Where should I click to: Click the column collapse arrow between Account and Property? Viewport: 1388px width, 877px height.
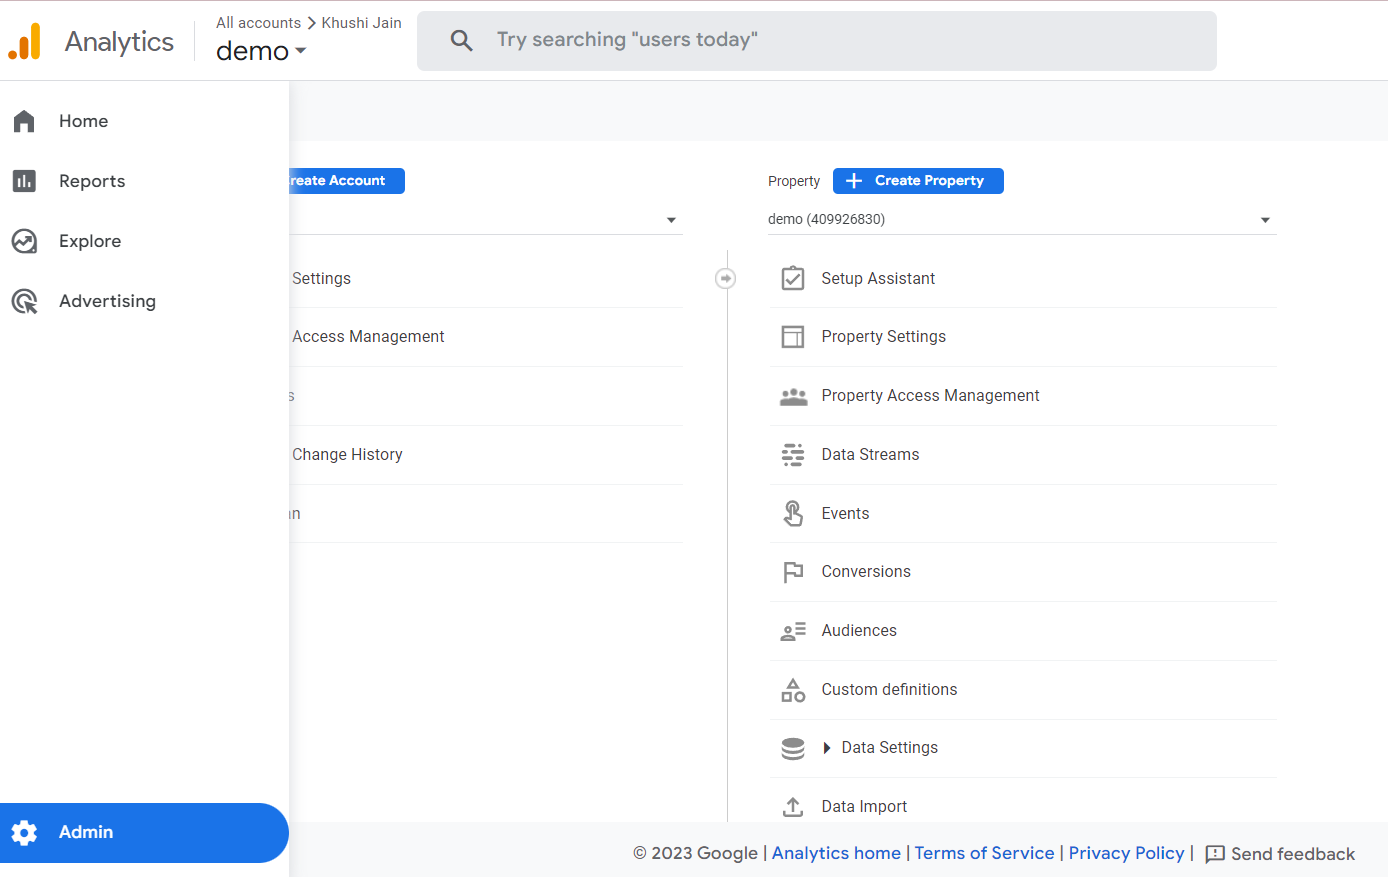click(726, 278)
